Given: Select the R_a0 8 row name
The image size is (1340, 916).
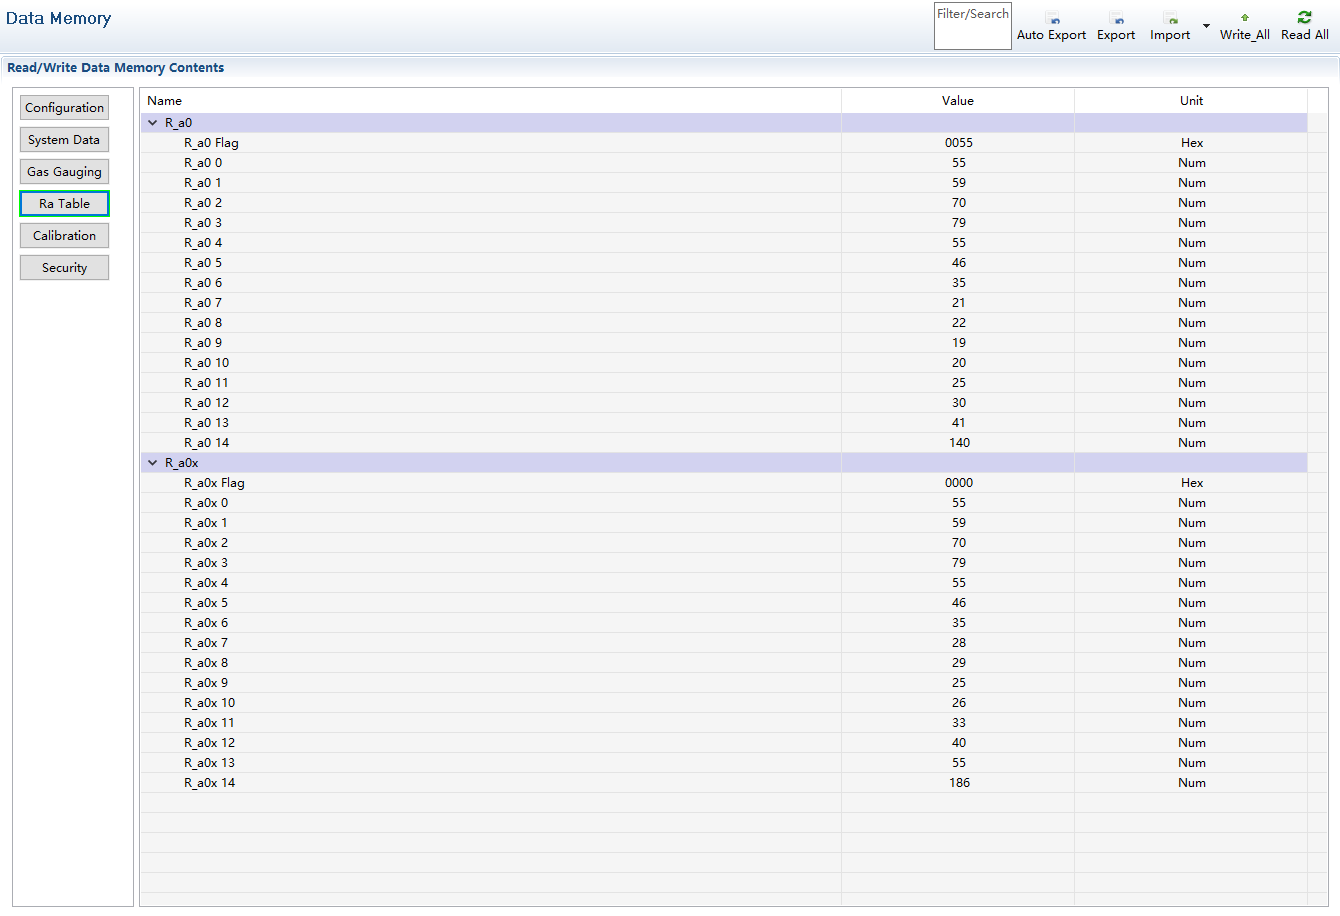Looking at the screenshot, I should 203,323.
